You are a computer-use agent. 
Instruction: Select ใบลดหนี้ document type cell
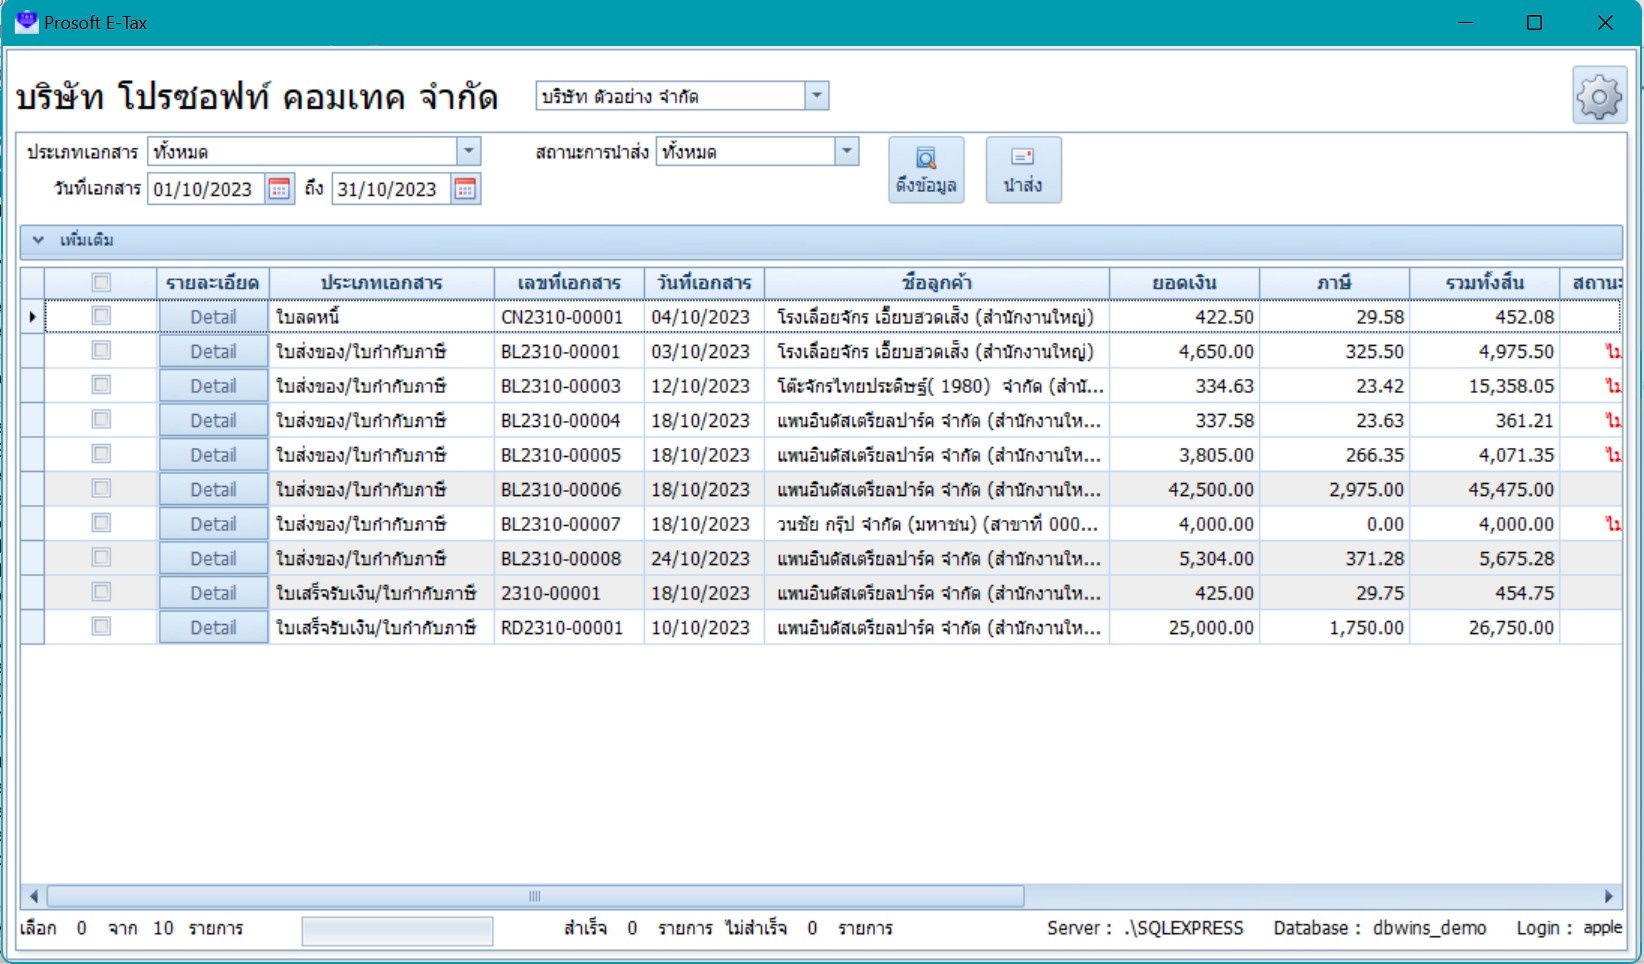tap(382, 317)
